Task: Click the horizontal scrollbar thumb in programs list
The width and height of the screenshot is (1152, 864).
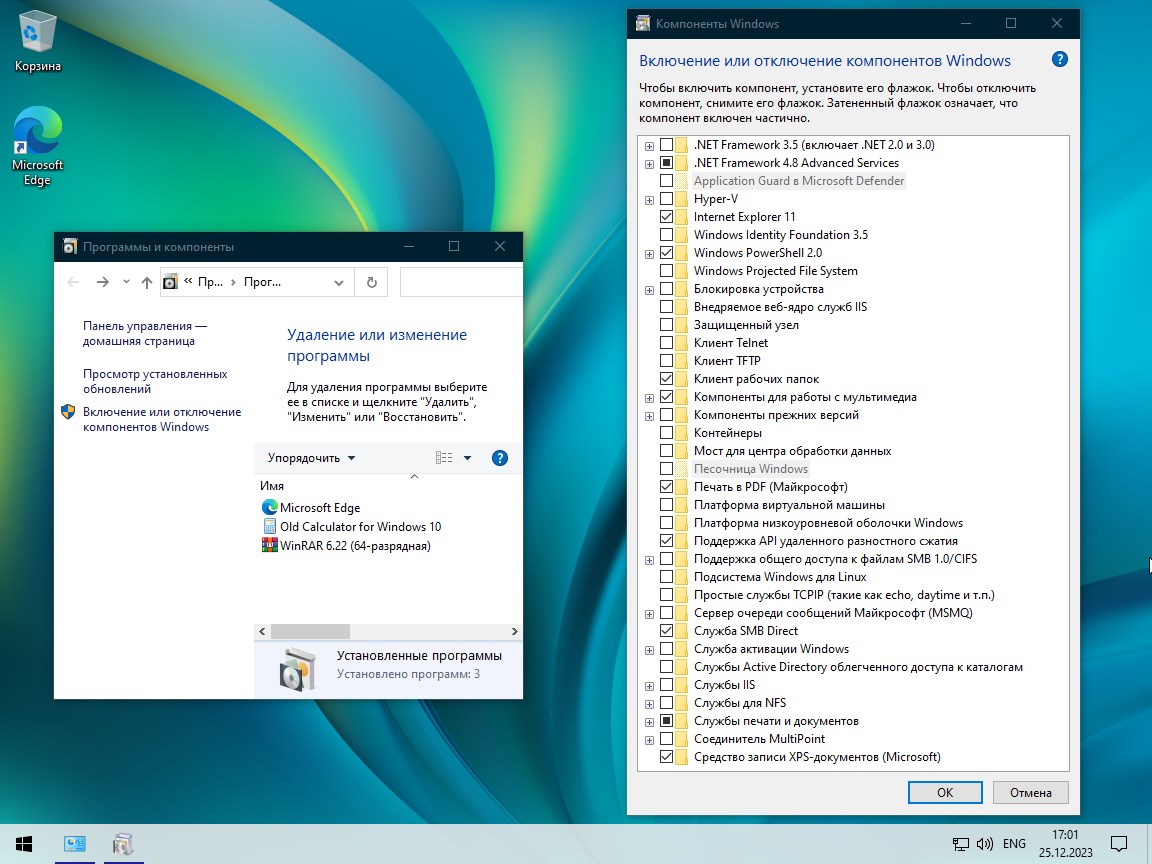Action: point(310,631)
